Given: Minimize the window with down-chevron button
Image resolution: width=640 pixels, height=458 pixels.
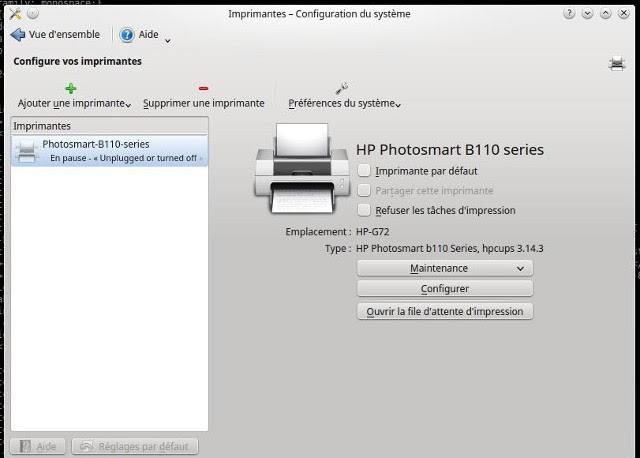Looking at the screenshot, I should [587, 13].
